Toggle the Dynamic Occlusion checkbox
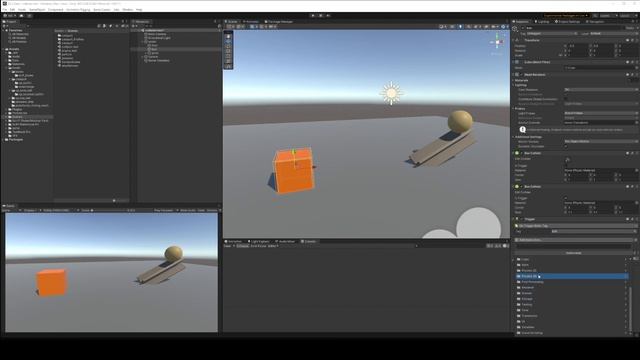 pyautogui.click(x=566, y=147)
